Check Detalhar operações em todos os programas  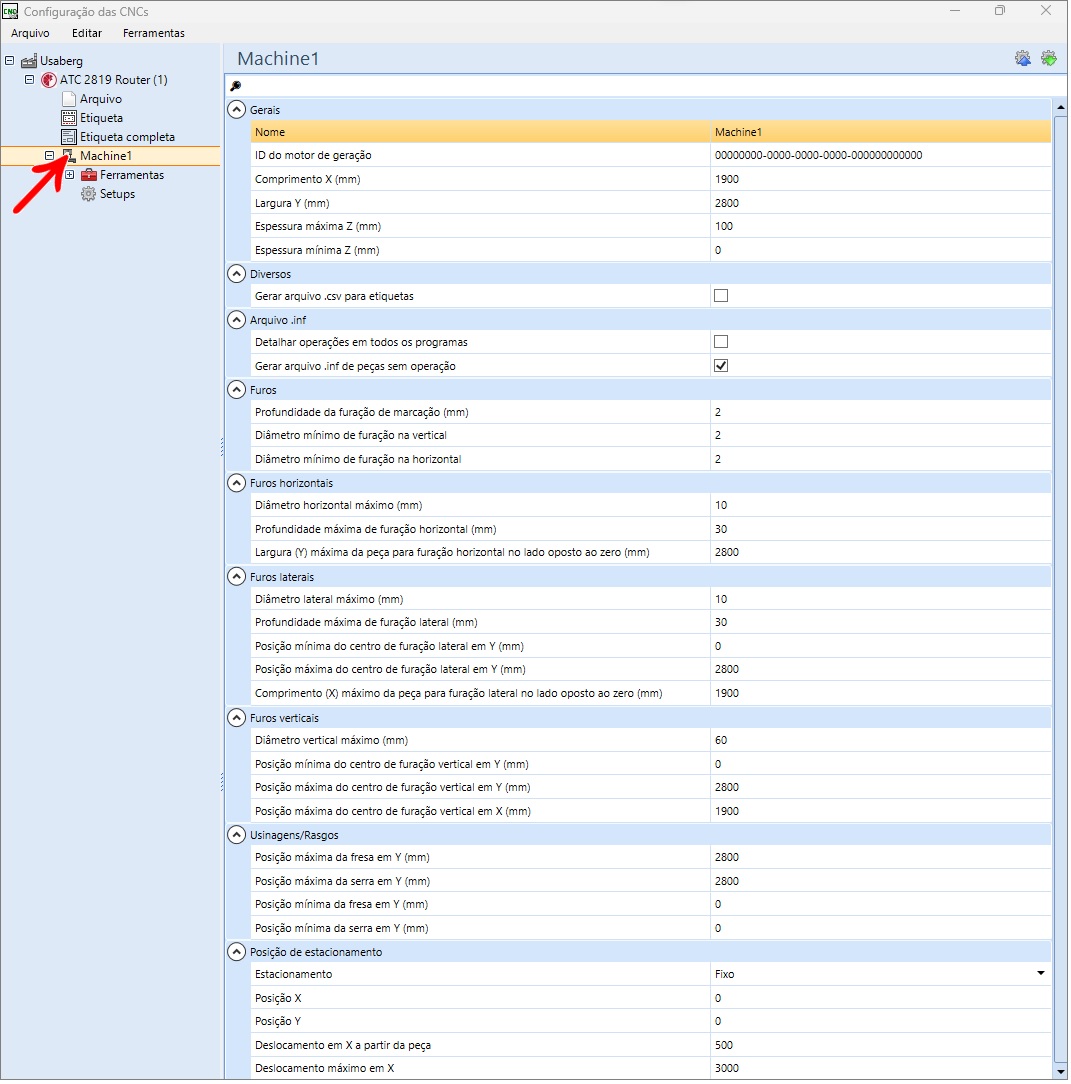point(723,343)
